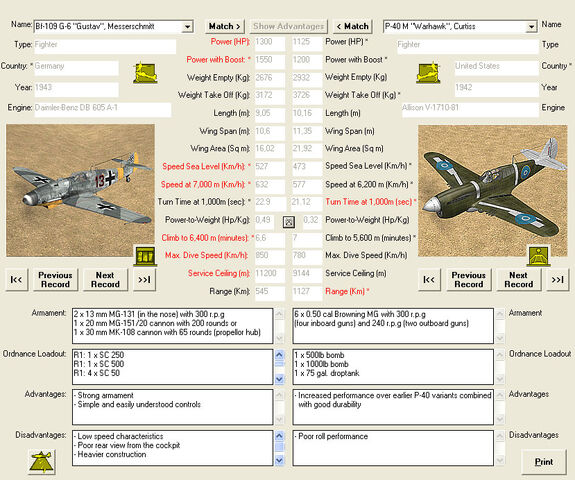This screenshot has height=480, width=575.
Task: Click the left Wing Area value 16.02
Action: tap(270, 150)
